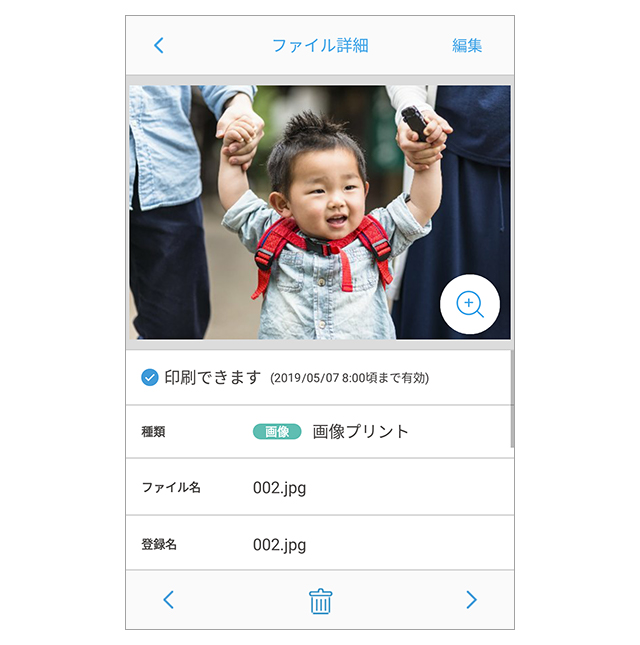
Task: Show next file with bottom right arrow
Action: click(x=471, y=599)
